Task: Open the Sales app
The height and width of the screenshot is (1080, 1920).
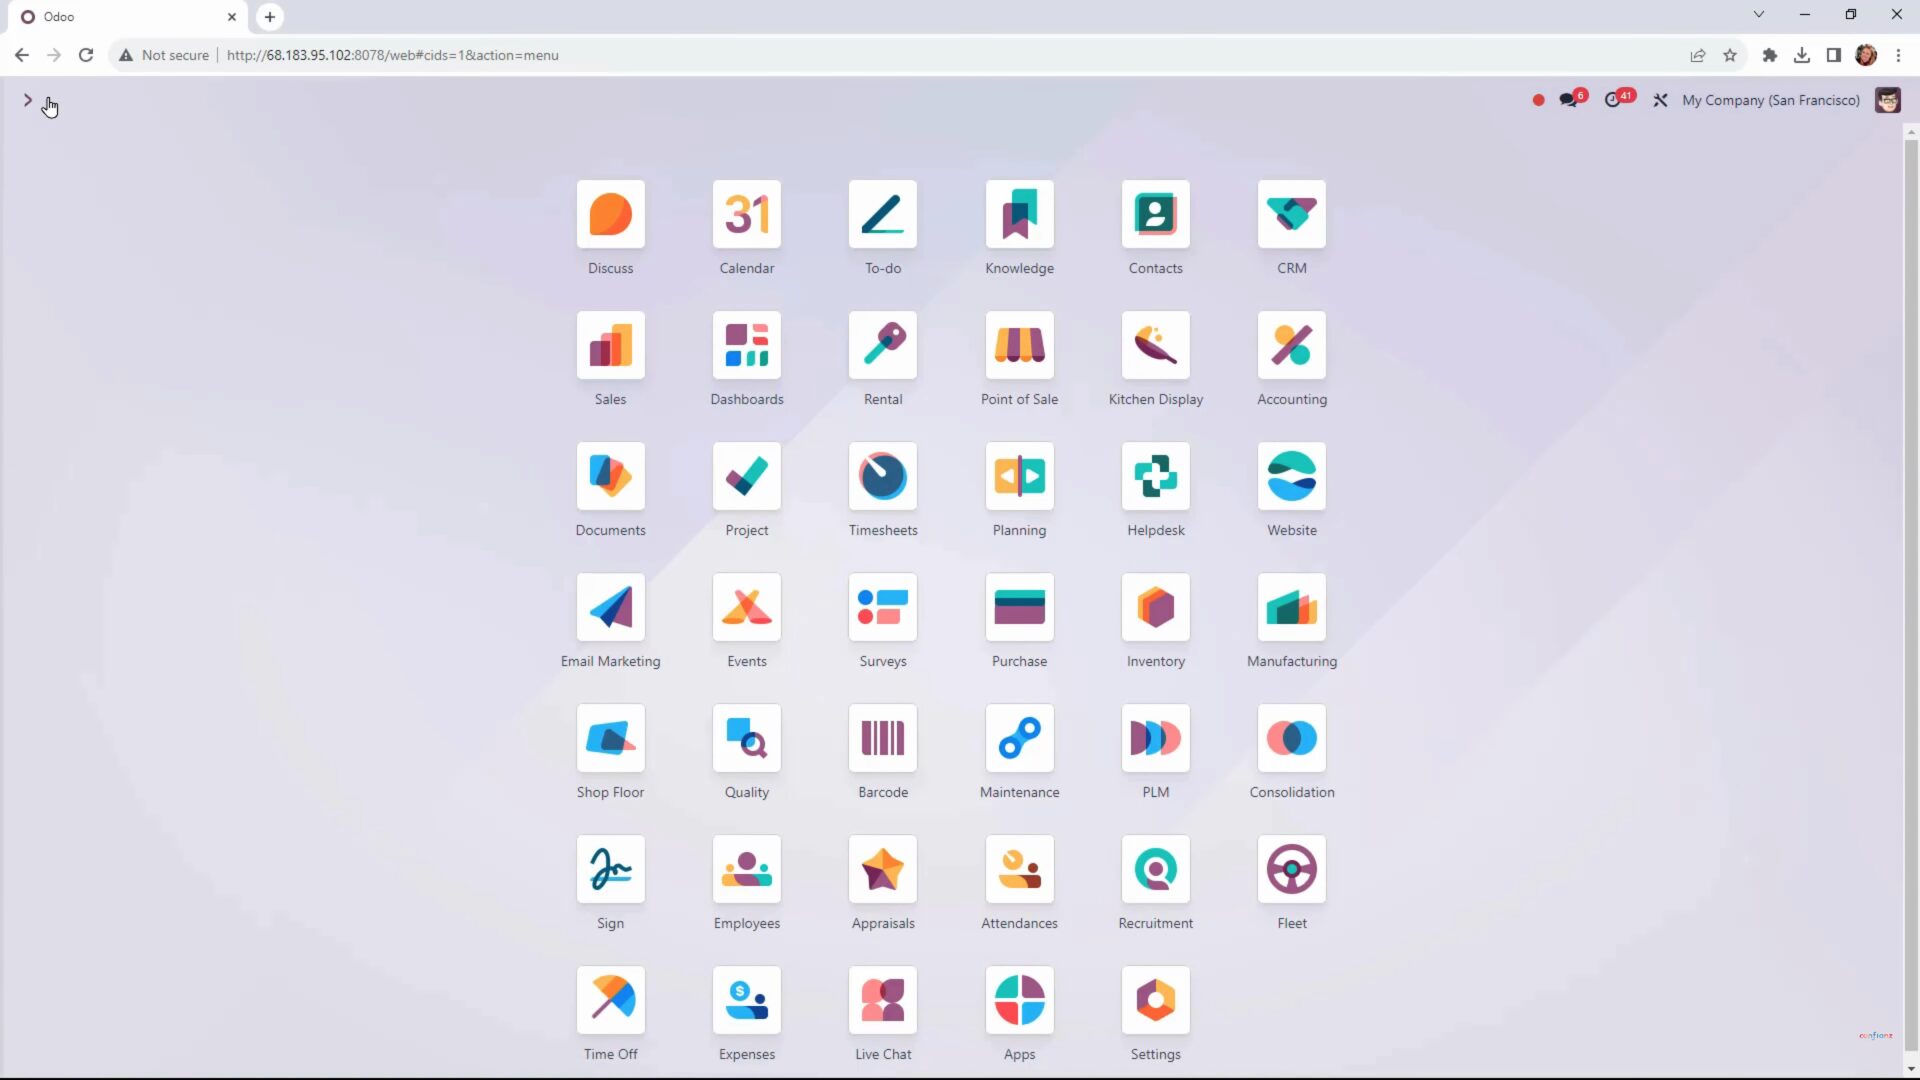Action: (x=610, y=345)
